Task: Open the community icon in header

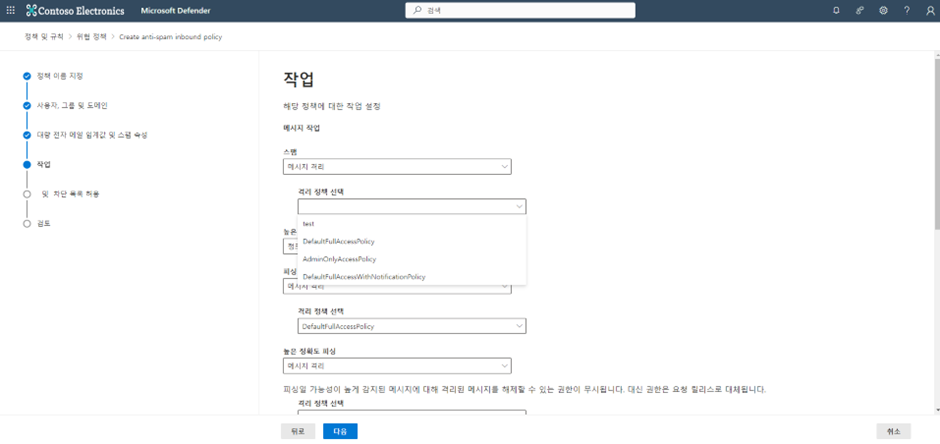Action: click(860, 11)
